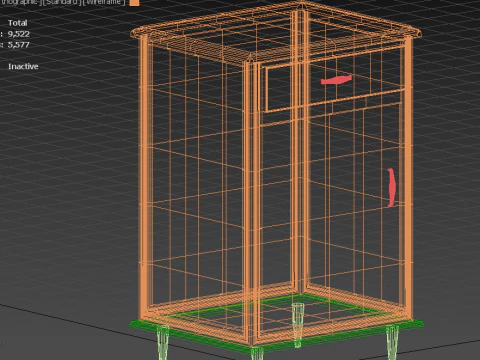Image resolution: width=480 pixels, height=360 pixels.
Task: Select the "Inactive" viewport status text
Action: point(23,66)
